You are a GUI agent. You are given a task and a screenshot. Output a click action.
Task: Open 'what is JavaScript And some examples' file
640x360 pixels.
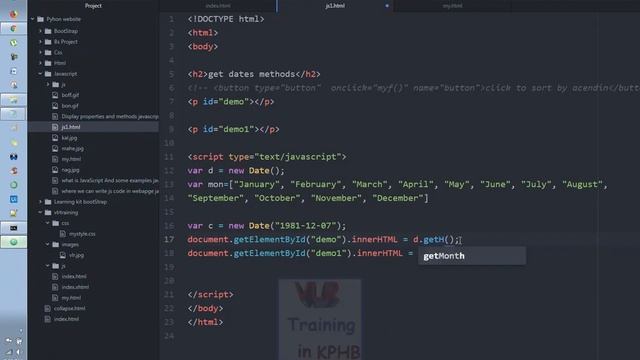pyautogui.click(x=110, y=180)
